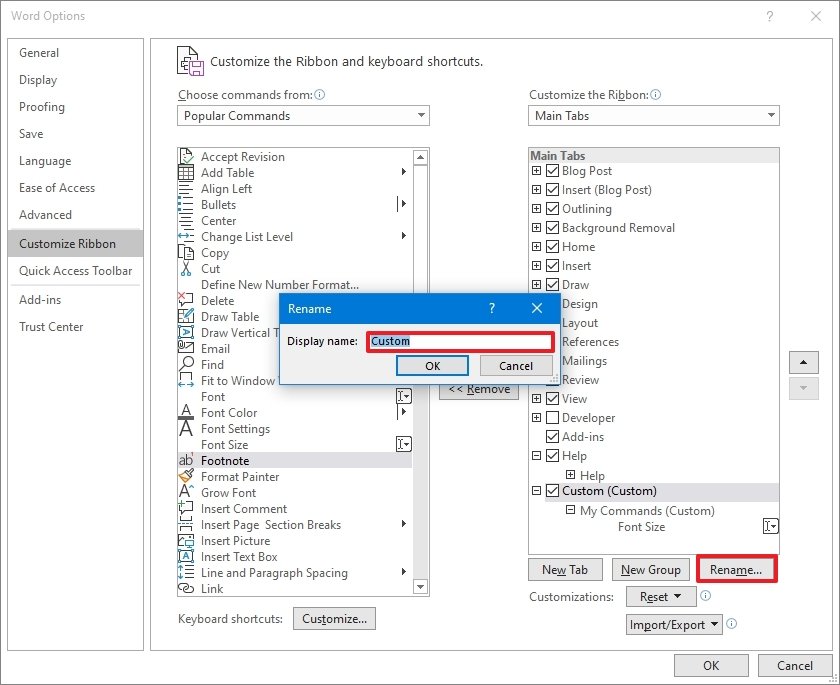Image resolution: width=840 pixels, height=685 pixels.
Task: Toggle the Insert (Blog Post) checkbox
Action: click(552, 190)
